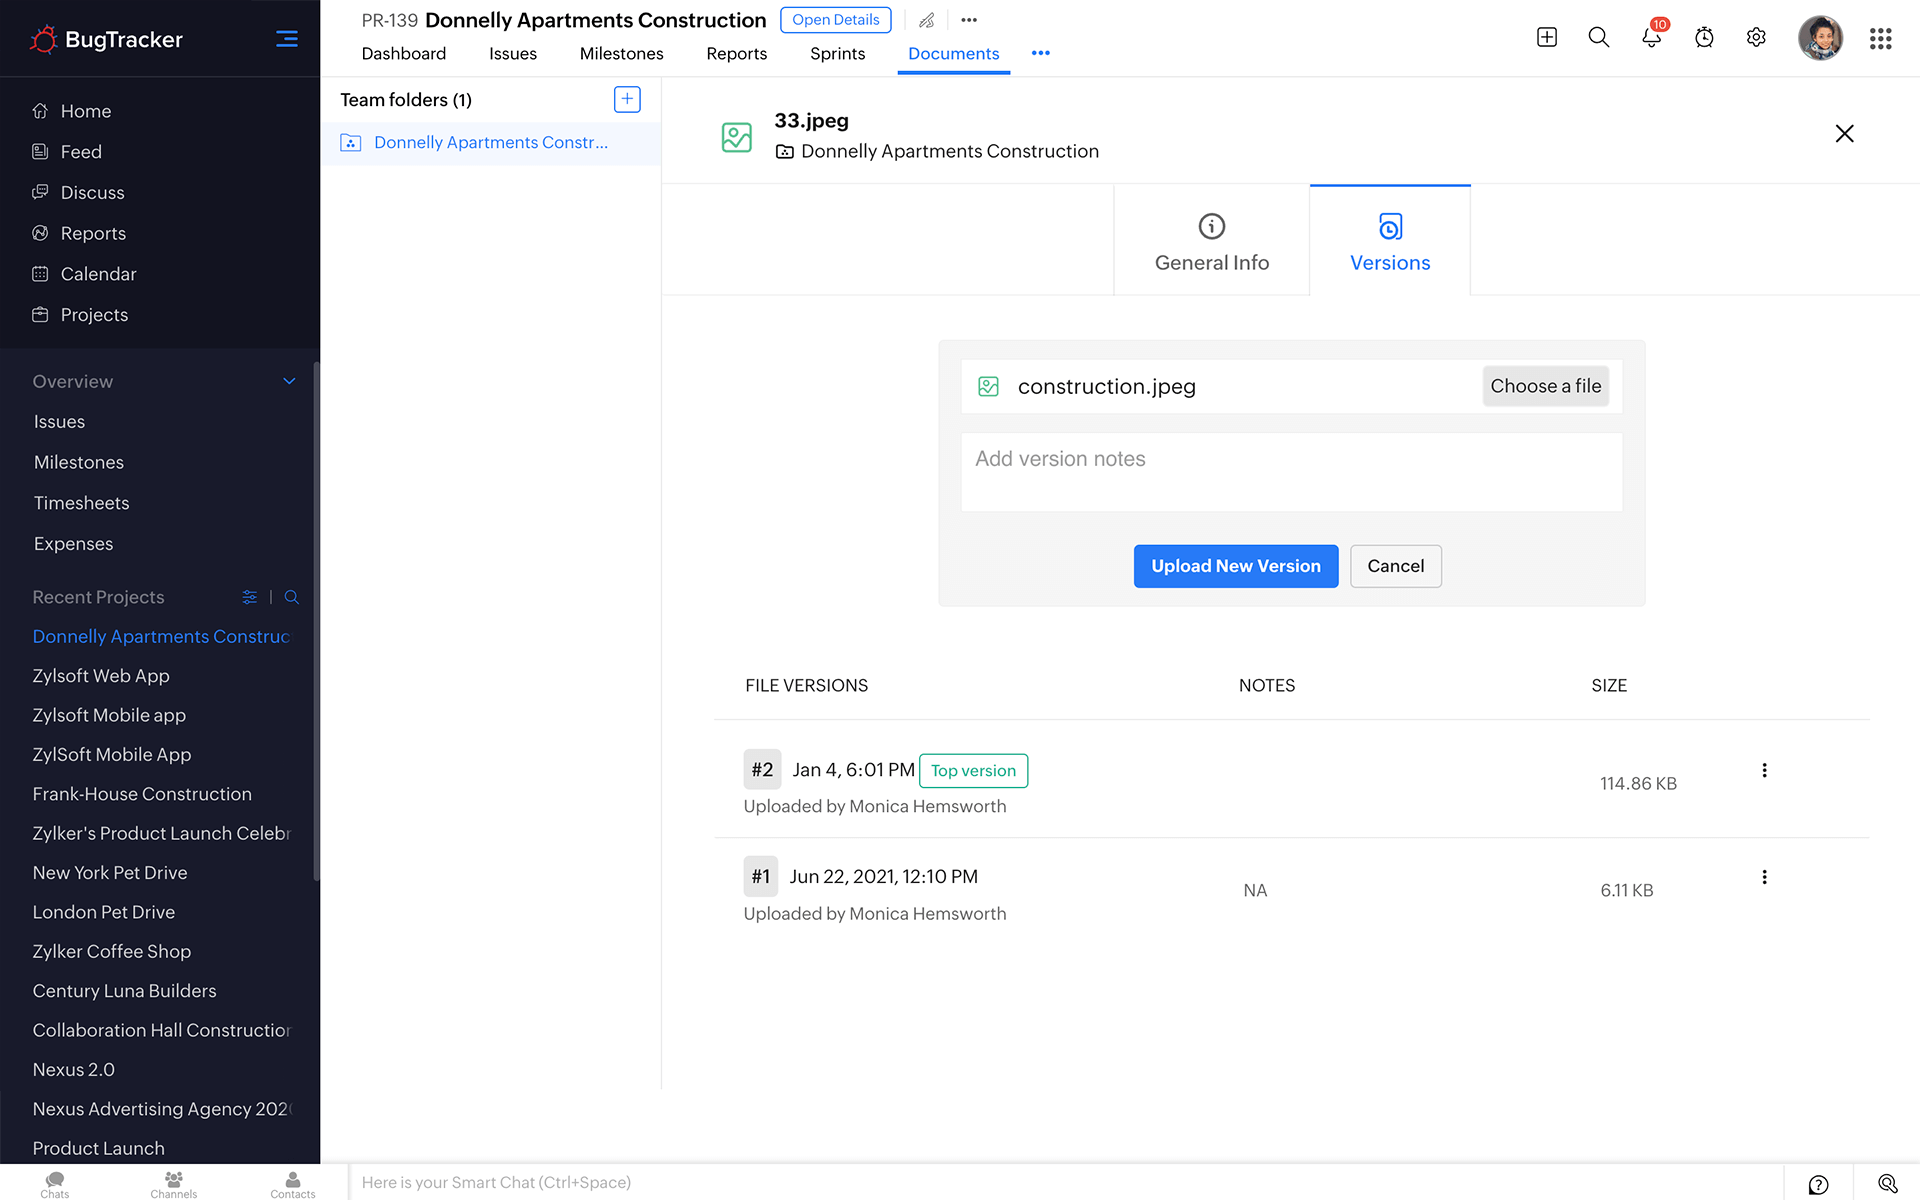The width and height of the screenshot is (1920, 1200).
Task: Open the apps grid launcher icon
Action: (1880, 38)
